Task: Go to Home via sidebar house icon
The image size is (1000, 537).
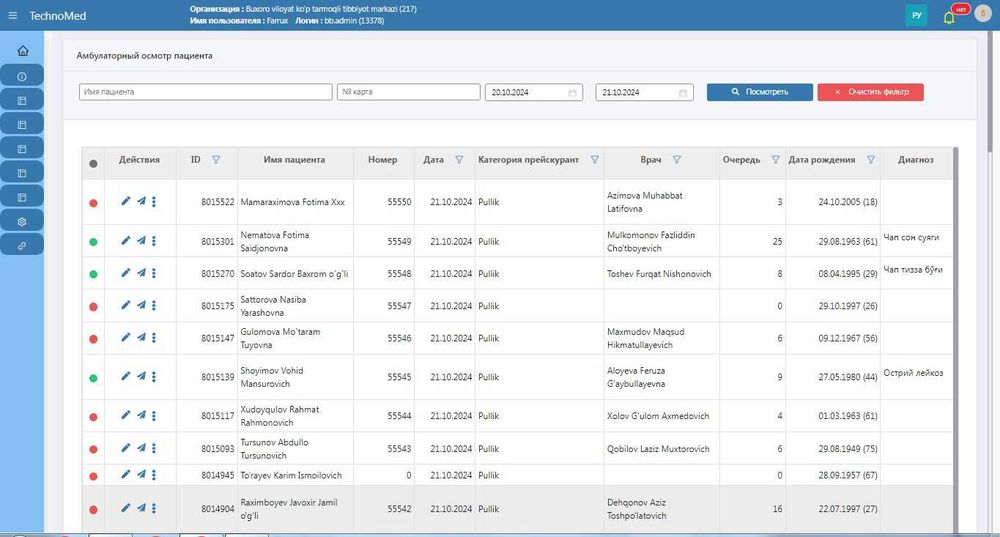Action: tap(22, 51)
